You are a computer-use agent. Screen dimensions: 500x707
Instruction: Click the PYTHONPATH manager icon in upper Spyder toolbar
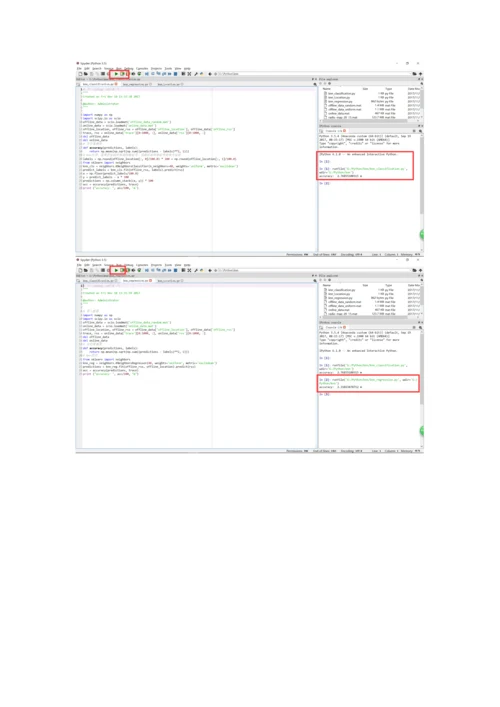pos(202,74)
